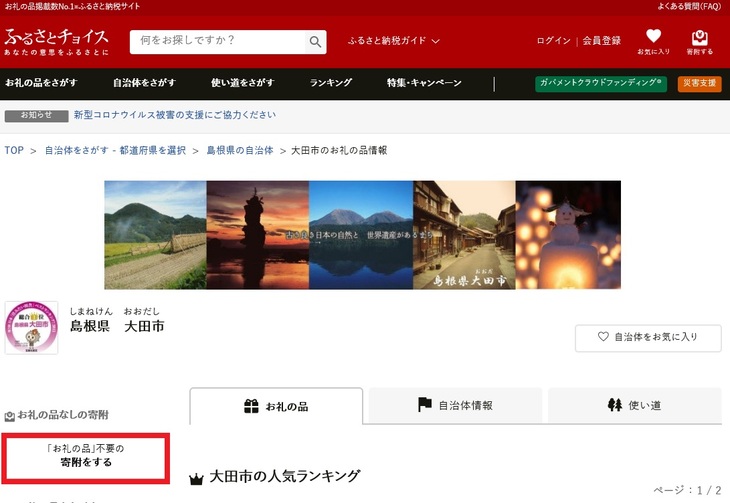Viewport: 730px width, 503px height.
Task: Open the ログイン link
Action: [x=553, y=41]
